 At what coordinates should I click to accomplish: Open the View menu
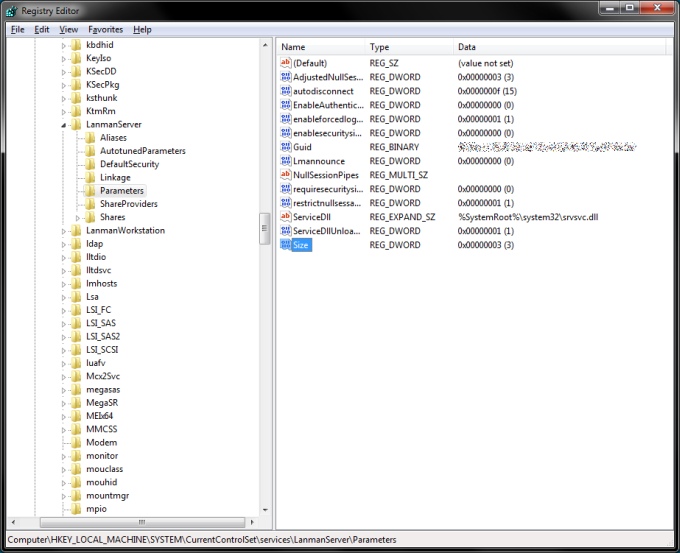(69, 29)
